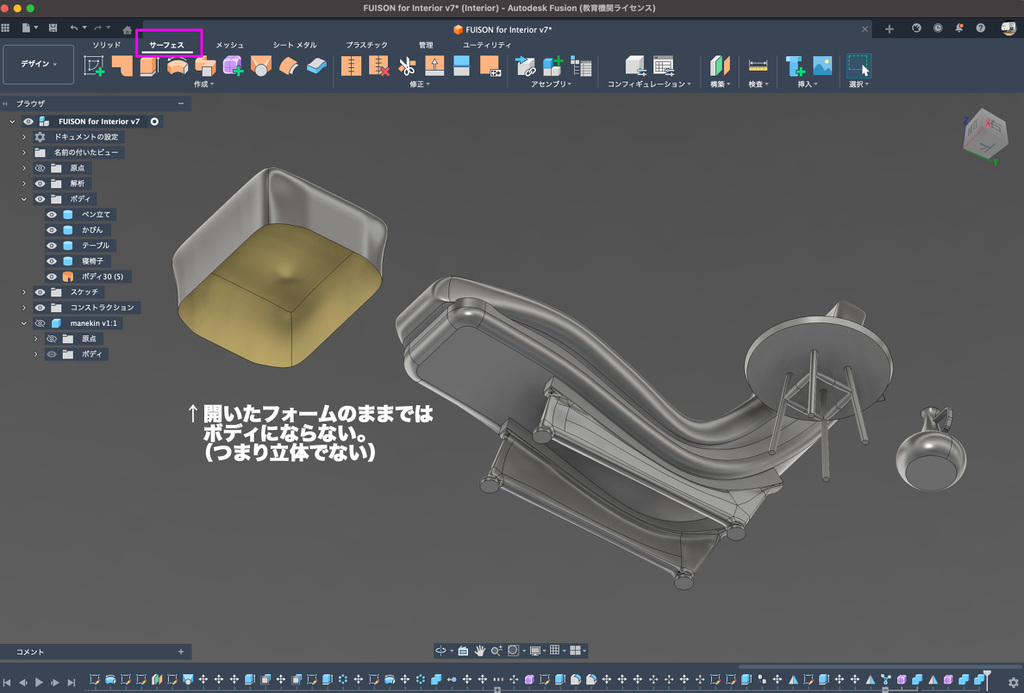Switch to the メッシュ tab
Image resolution: width=1024 pixels, height=693 pixels.
229,45
